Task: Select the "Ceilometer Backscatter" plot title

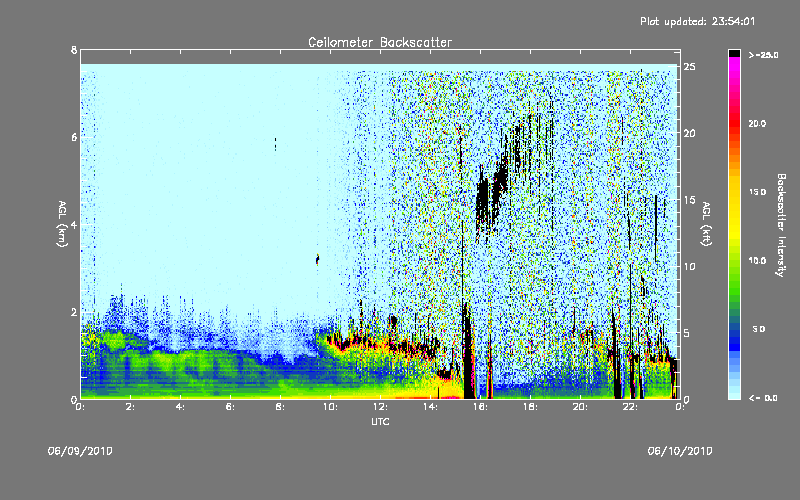Action: [380, 42]
